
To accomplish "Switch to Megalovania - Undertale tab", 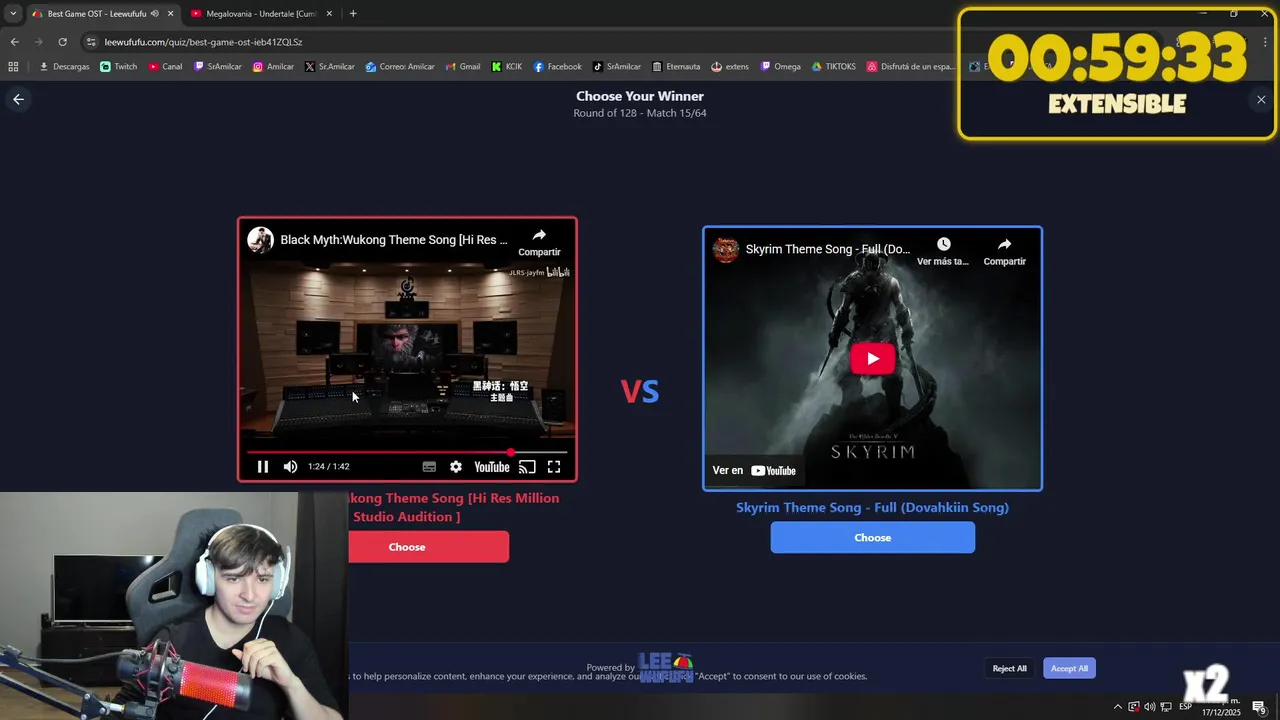I will (x=260, y=14).
